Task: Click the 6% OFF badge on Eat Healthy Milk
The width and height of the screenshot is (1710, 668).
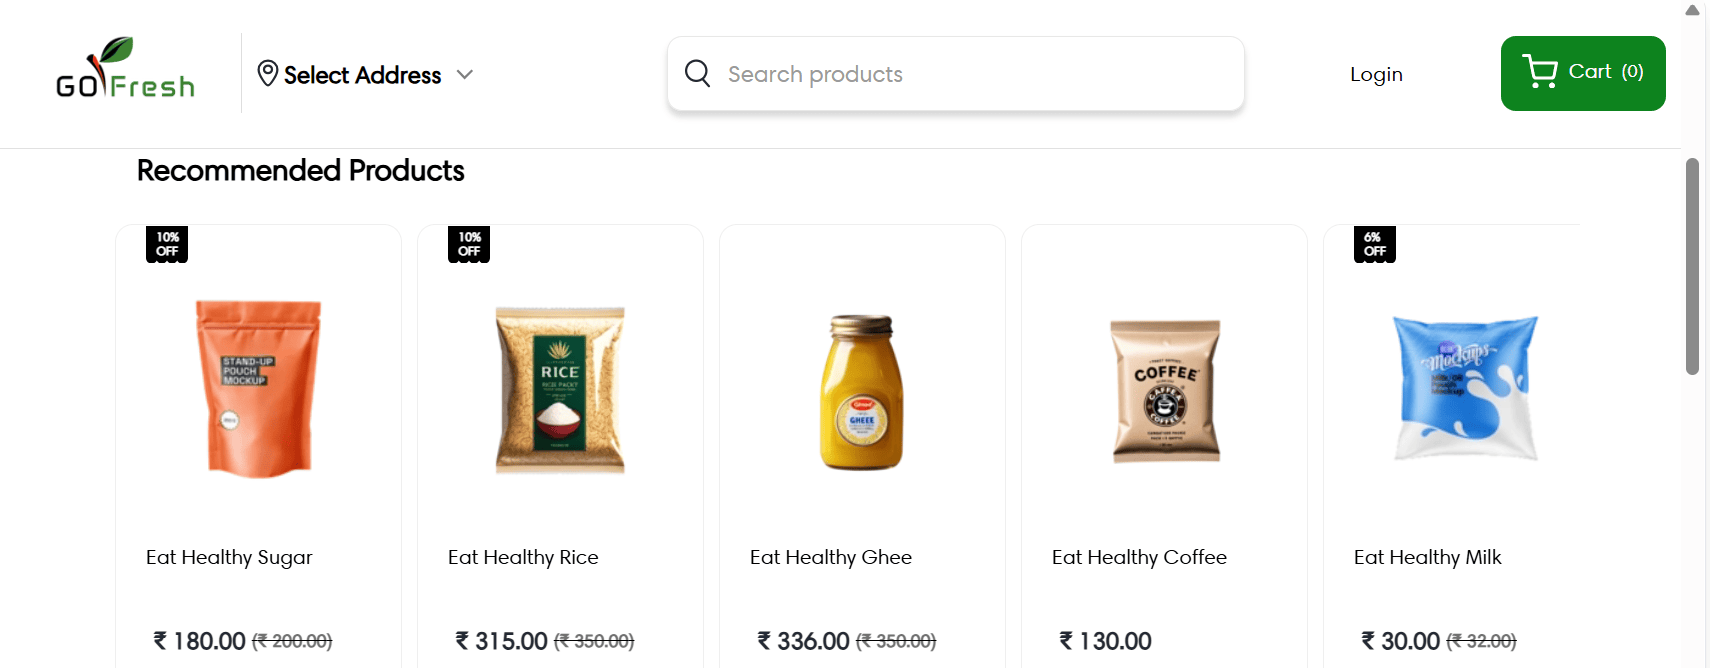Action: click(1374, 244)
